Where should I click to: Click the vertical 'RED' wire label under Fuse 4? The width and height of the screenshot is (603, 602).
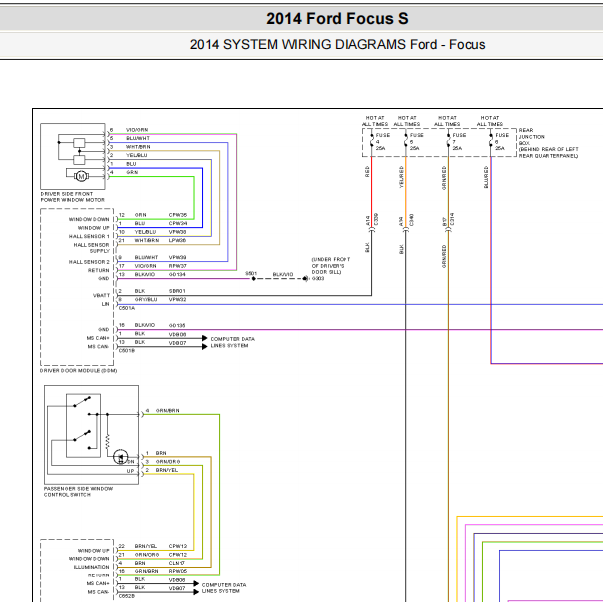click(367, 172)
